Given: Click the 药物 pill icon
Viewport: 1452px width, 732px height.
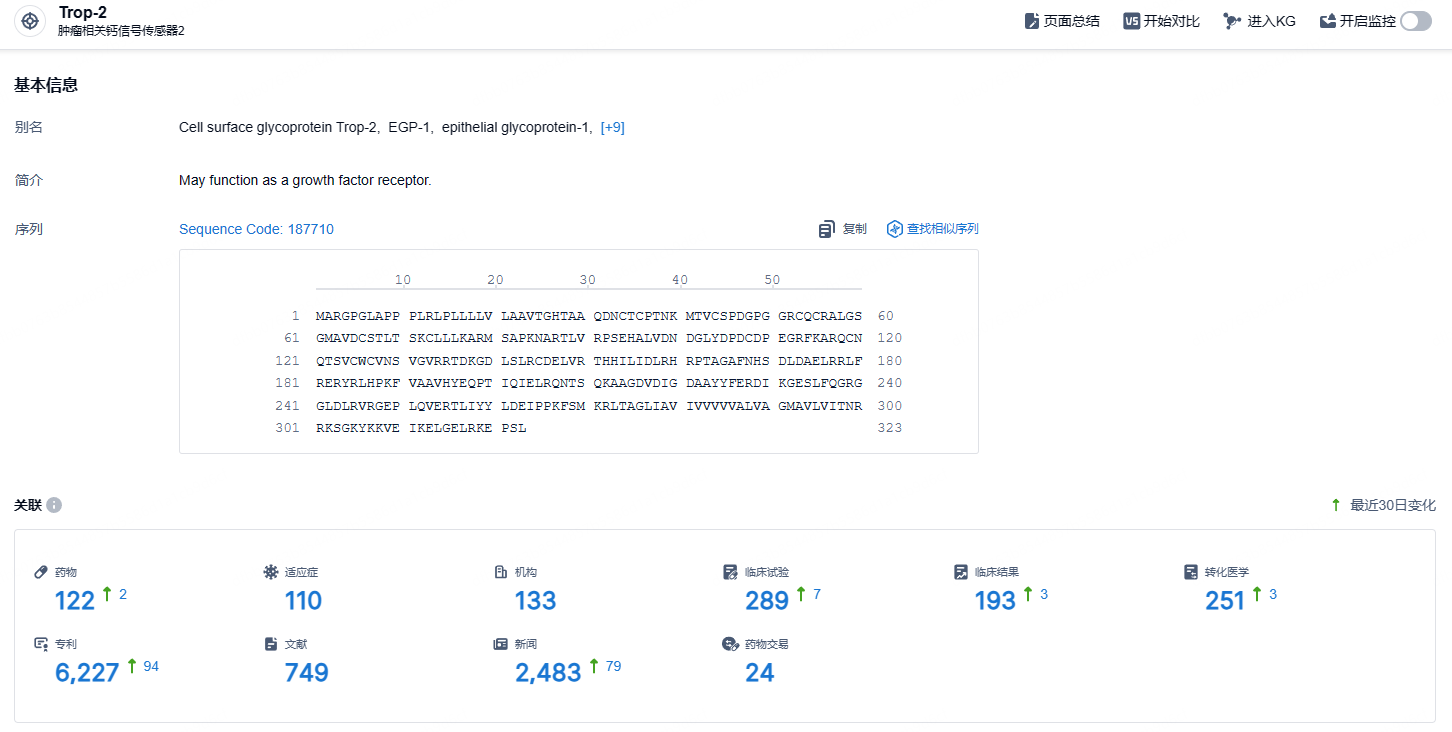Looking at the screenshot, I should pyautogui.click(x=41, y=572).
